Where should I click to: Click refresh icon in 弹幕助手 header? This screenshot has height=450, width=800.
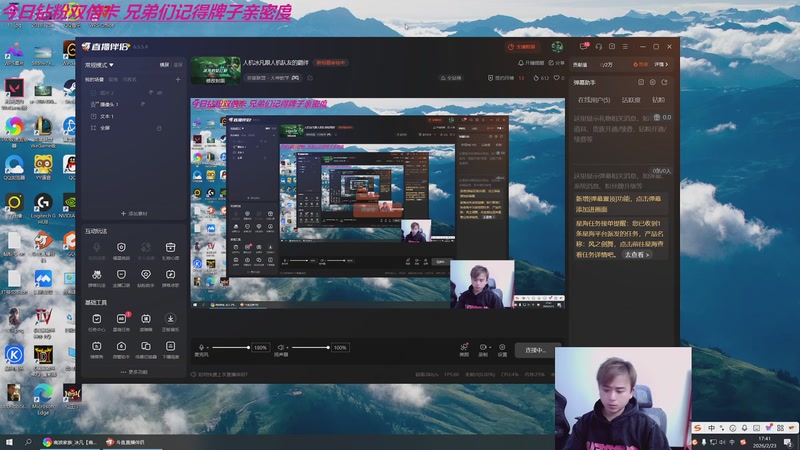click(x=664, y=82)
